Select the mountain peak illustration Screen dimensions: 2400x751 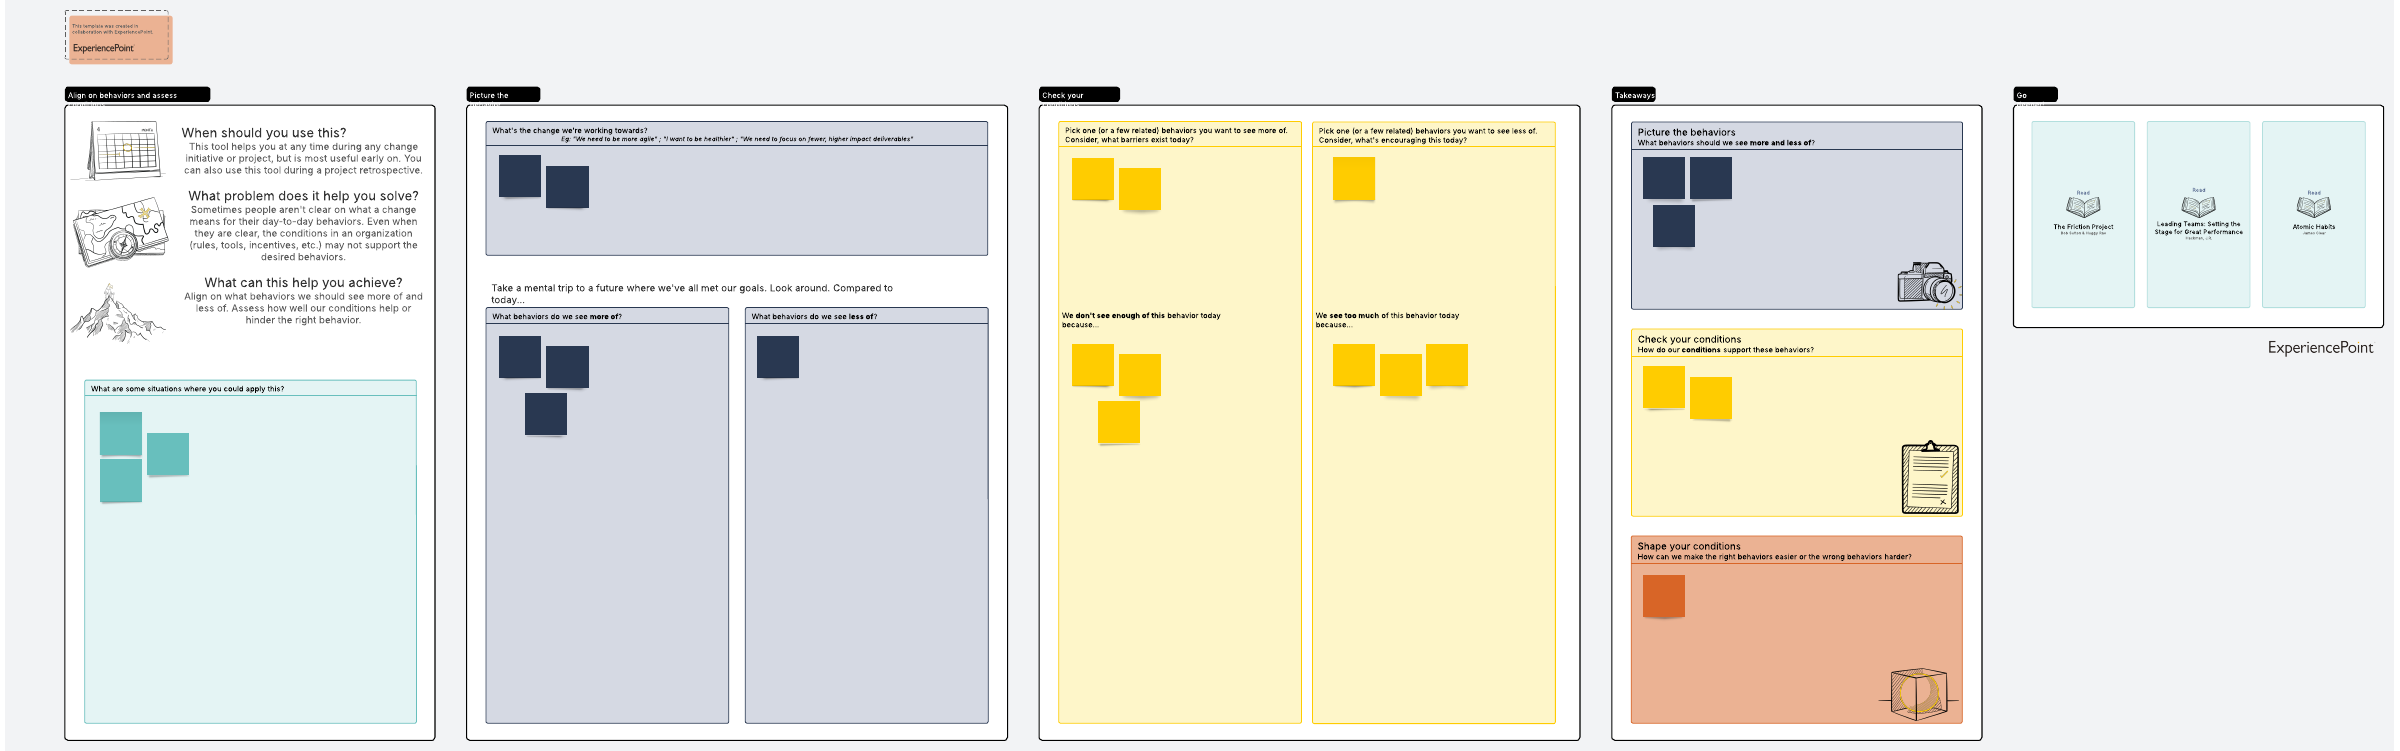pyautogui.click(x=118, y=313)
